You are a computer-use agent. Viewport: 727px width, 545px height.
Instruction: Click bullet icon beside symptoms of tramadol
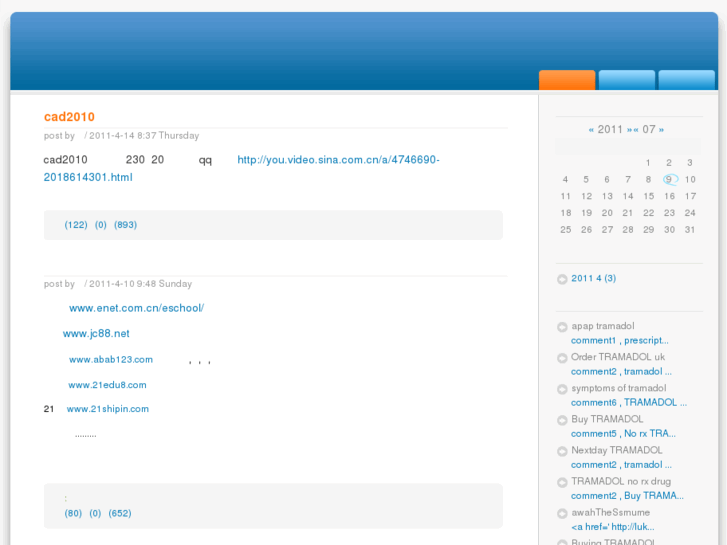pos(562,389)
